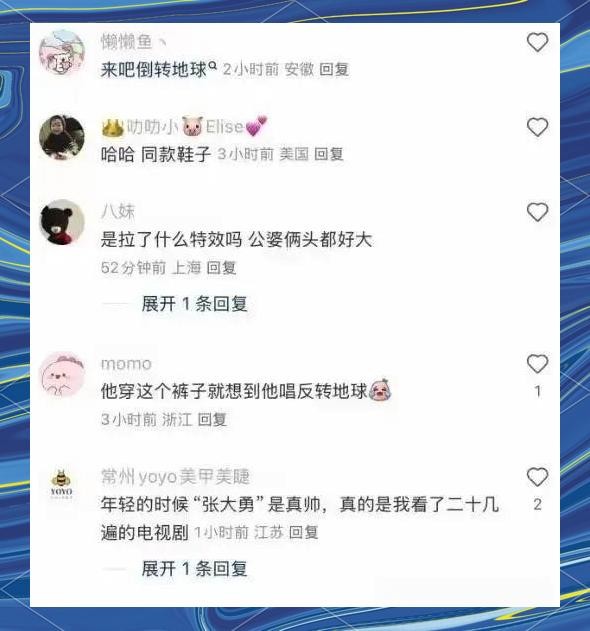Open search icon after 来吧倒转地球
Screen dimensions: 590x631
coord(213,64)
